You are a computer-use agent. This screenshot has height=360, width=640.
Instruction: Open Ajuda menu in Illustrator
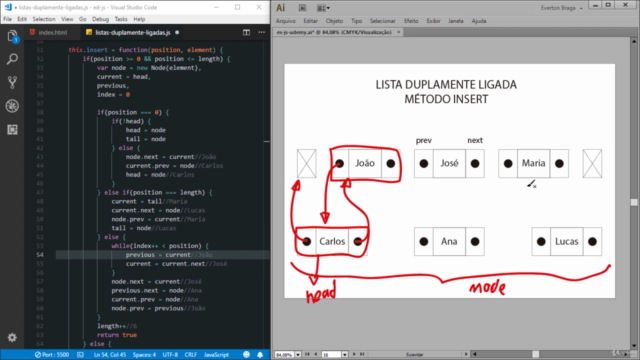479,21
